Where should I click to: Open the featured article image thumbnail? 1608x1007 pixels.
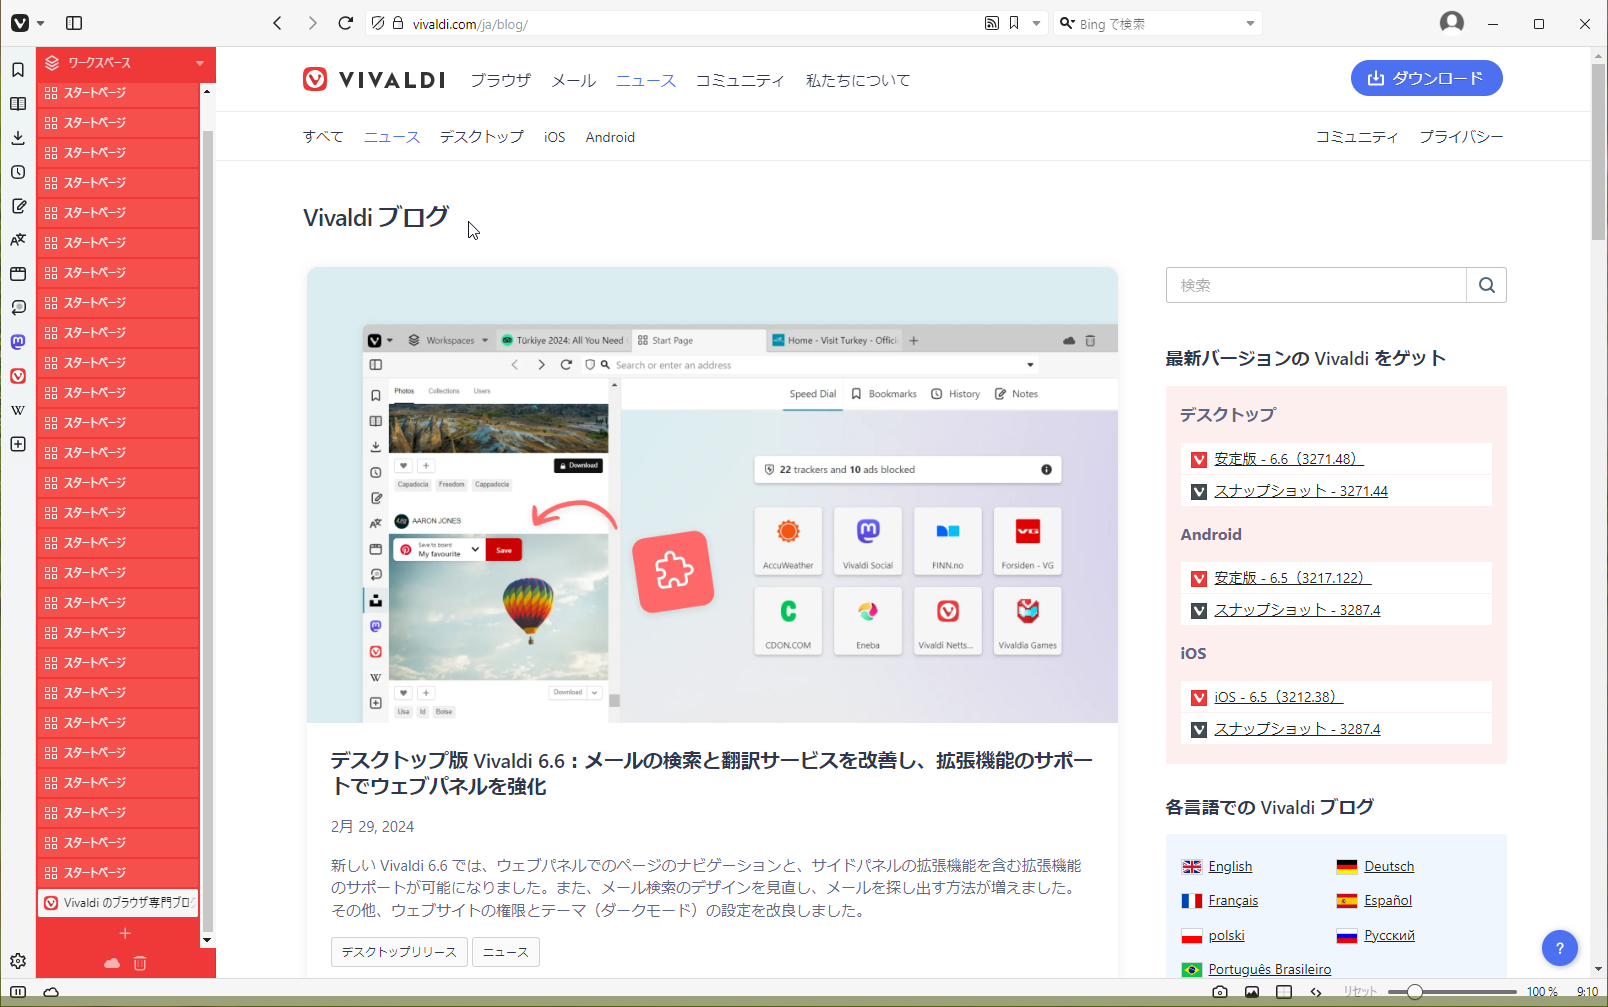click(712, 495)
